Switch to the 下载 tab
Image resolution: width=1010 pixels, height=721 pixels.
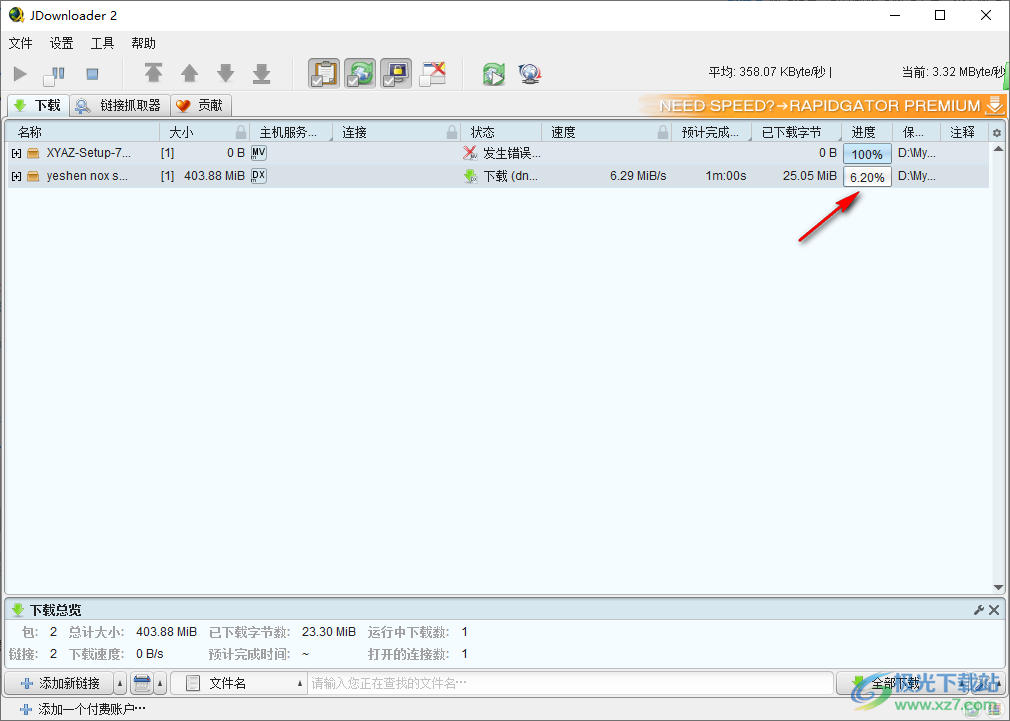click(x=38, y=105)
